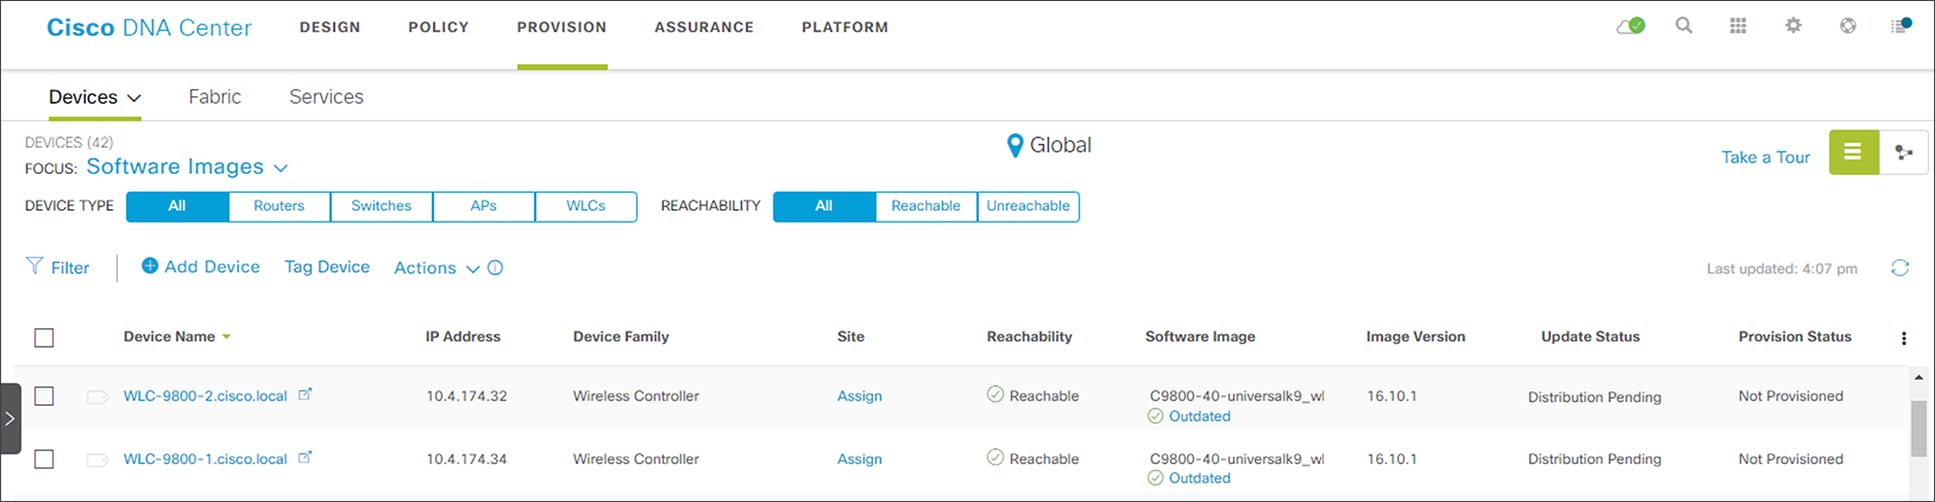
Task: Click the globe help icon
Action: coord(1848,25)
